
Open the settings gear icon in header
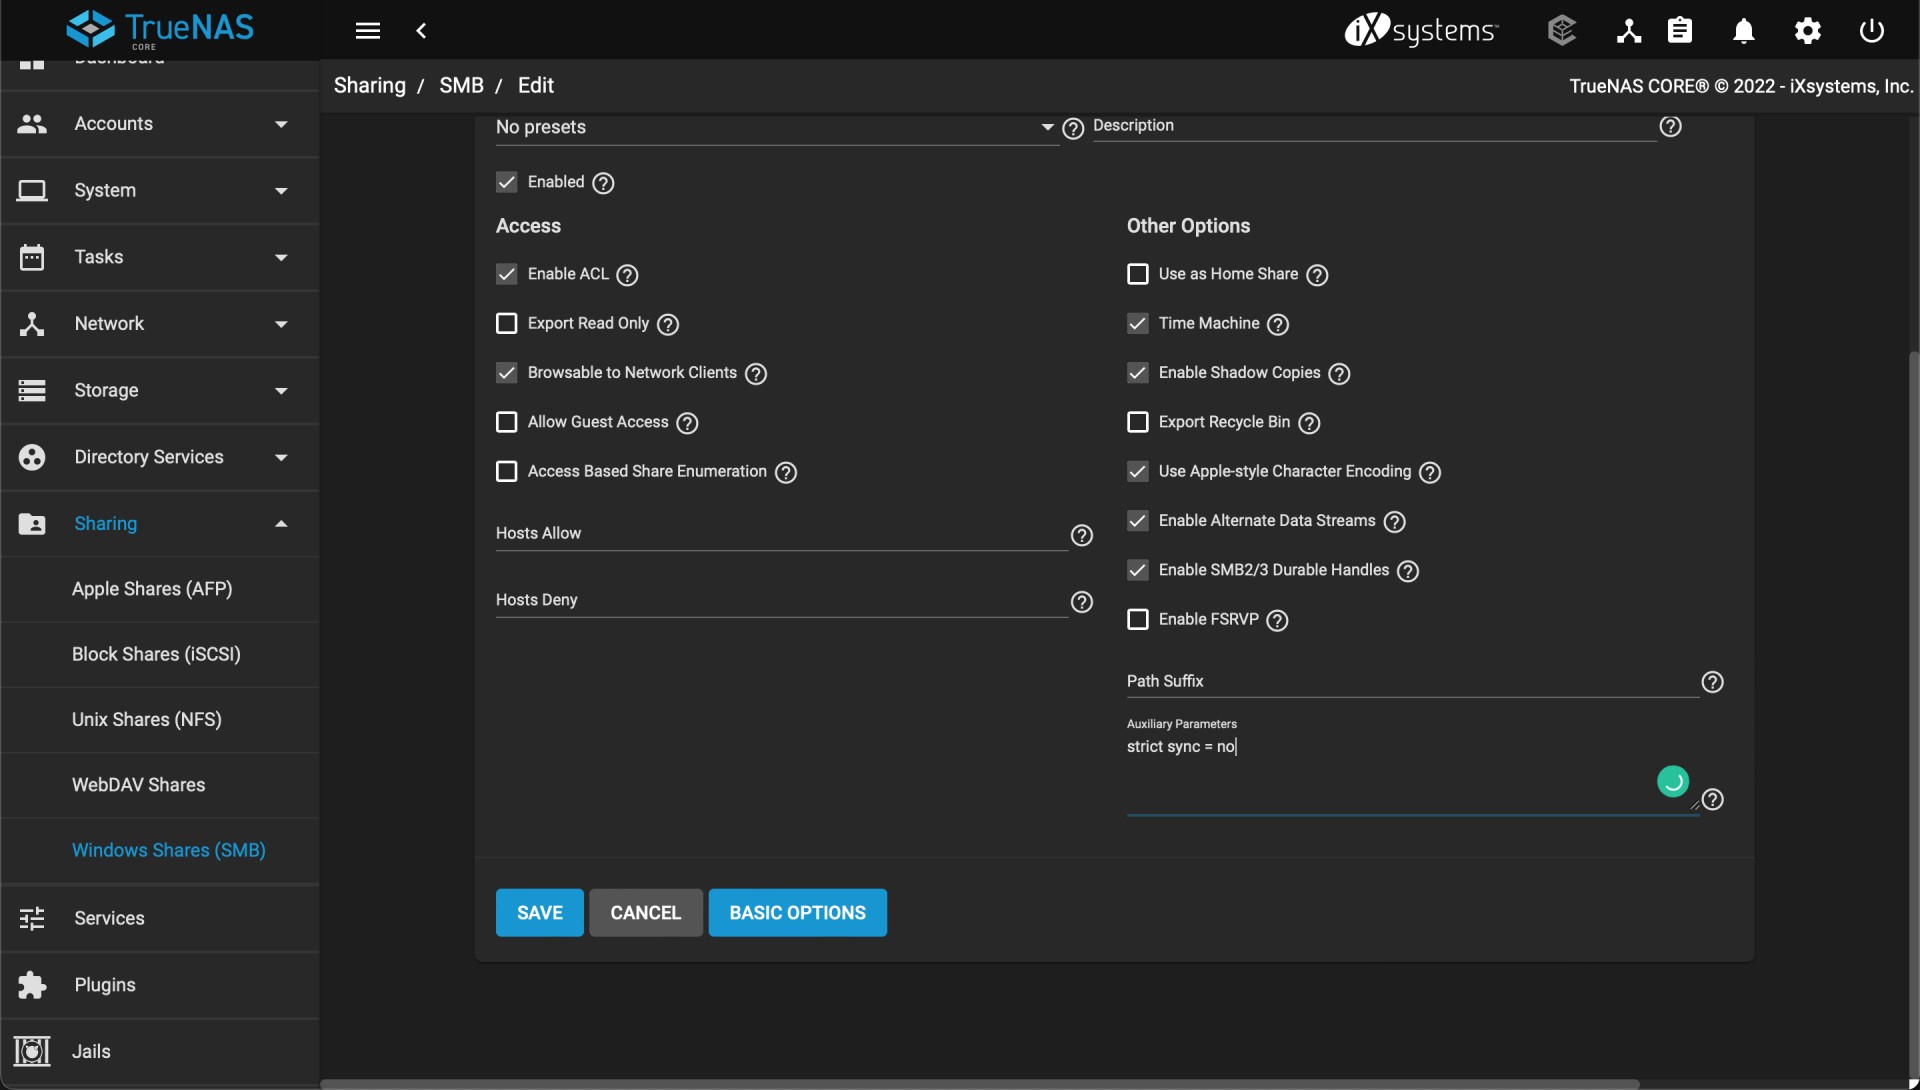click(1807, 31)
